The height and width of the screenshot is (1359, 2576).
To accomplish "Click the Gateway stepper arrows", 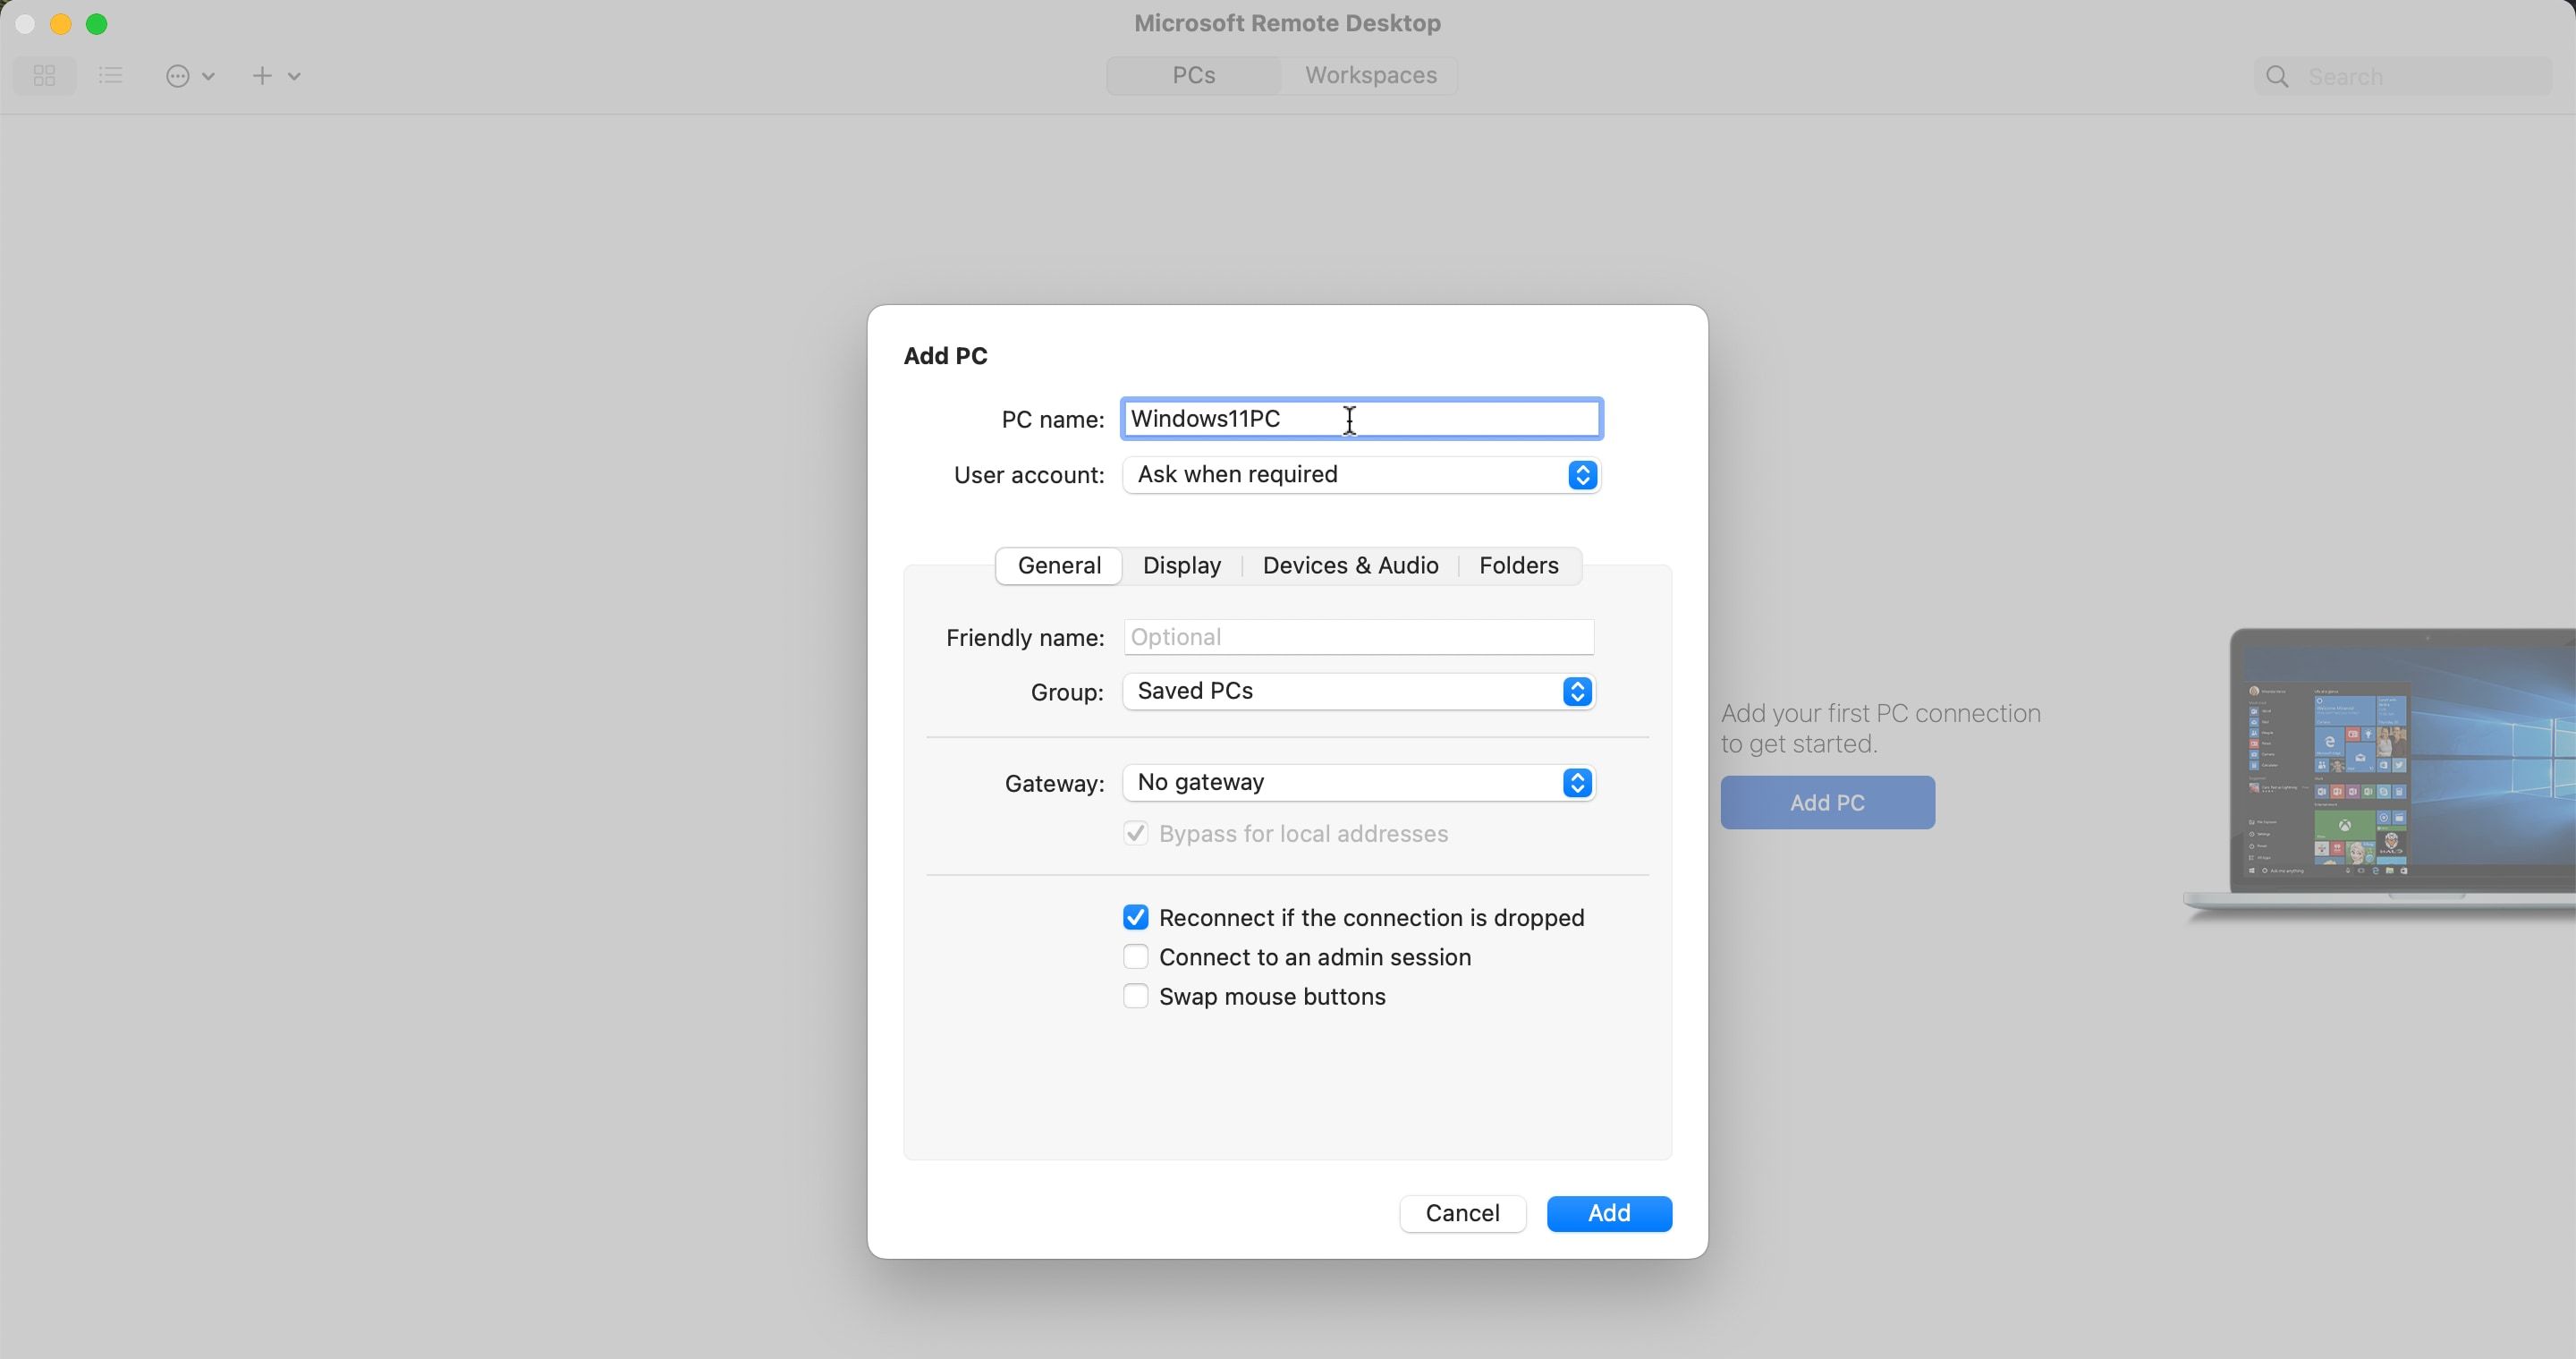I will tap(1578, 783).
